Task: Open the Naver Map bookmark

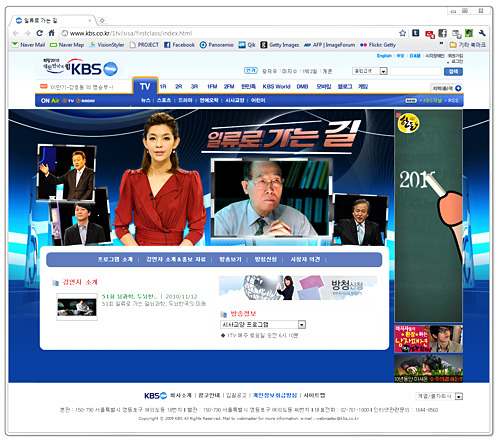Action: tap(67, 45)
